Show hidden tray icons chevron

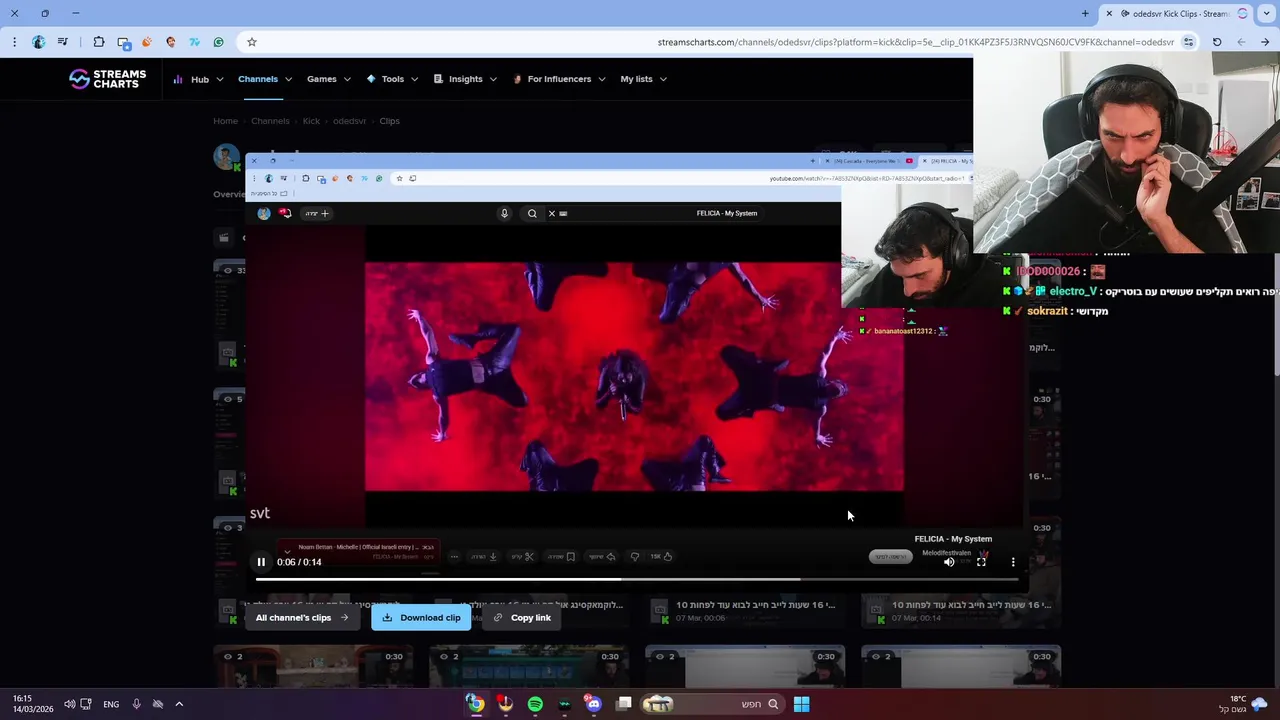point(179,704)
